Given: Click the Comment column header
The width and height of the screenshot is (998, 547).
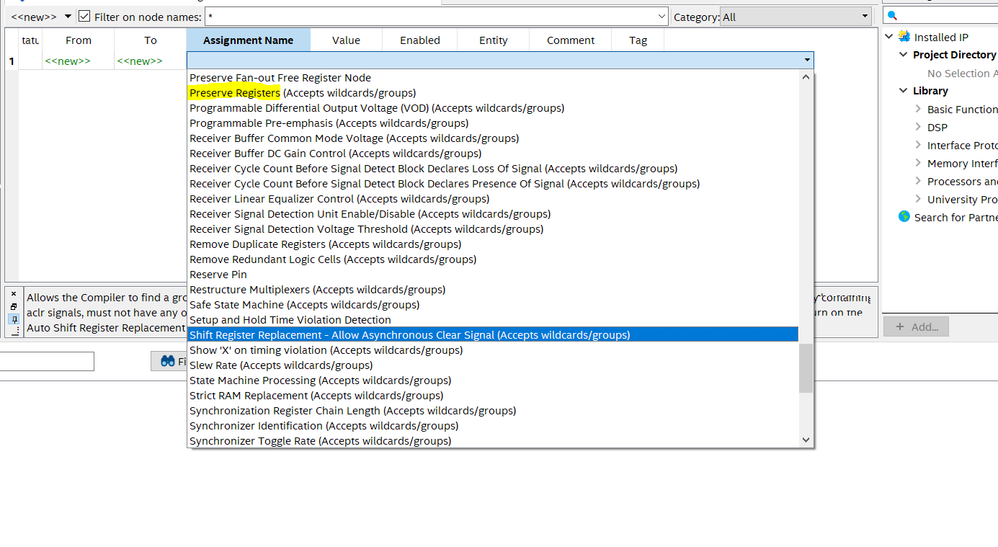Looking at the screenshot, I should 570,40.
